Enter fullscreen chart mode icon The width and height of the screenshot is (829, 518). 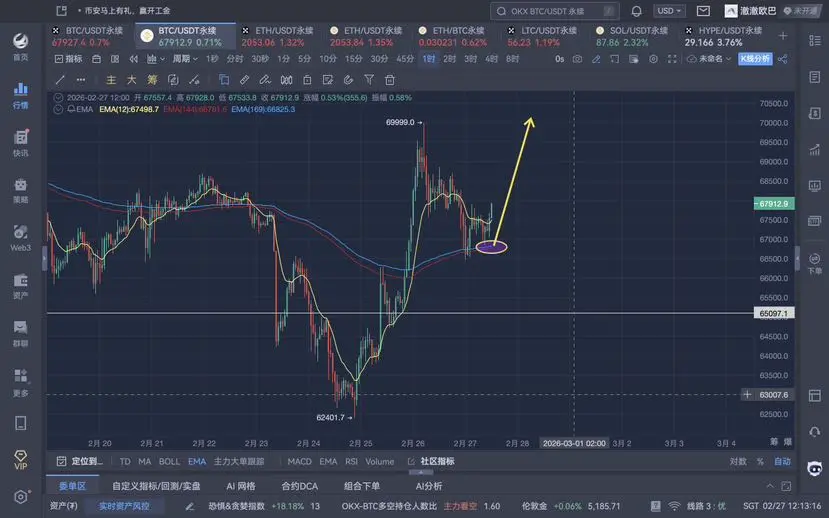672,59
